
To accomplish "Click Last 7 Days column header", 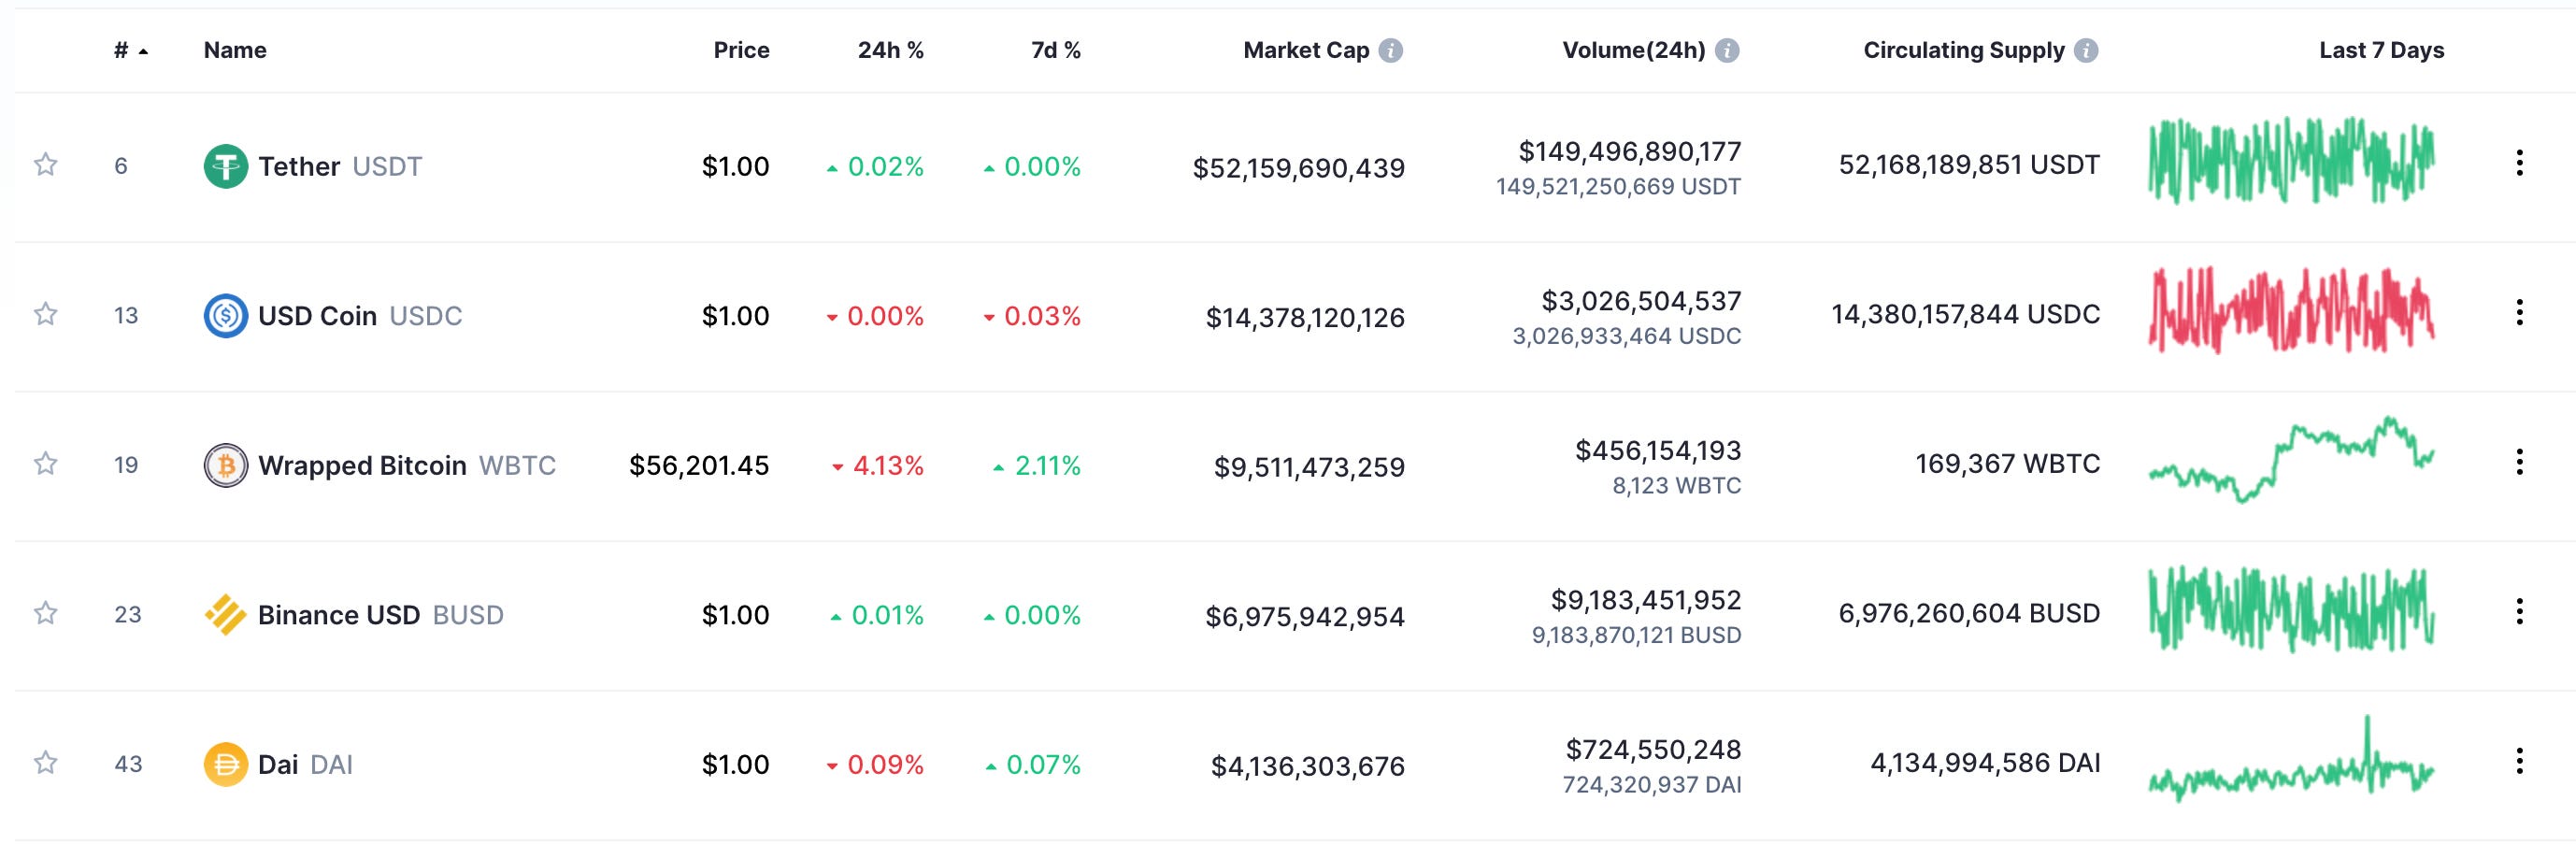I will [2381, 50].
